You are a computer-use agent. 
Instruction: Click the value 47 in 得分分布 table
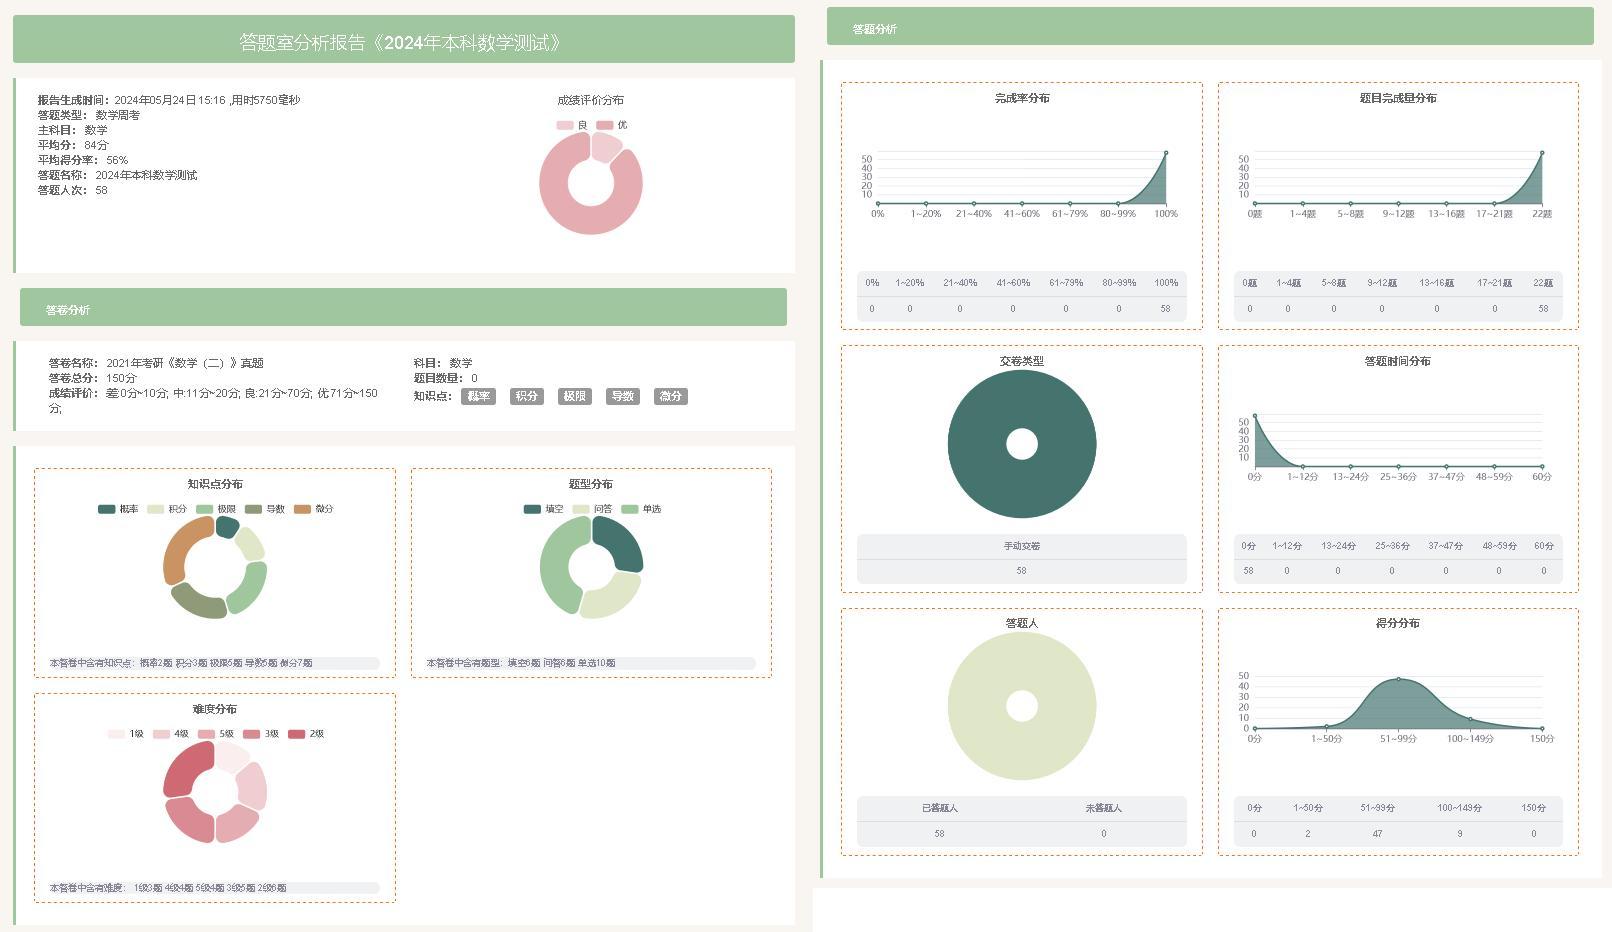click(1378, 834)
